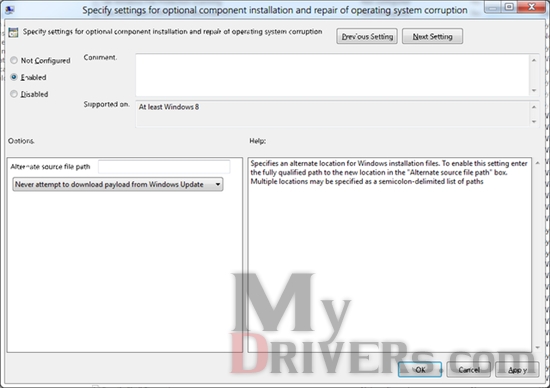Viewport: 550px width, 388px height.
Task: Click the Comment box scroll down arrow
Action: coord(534,90)
